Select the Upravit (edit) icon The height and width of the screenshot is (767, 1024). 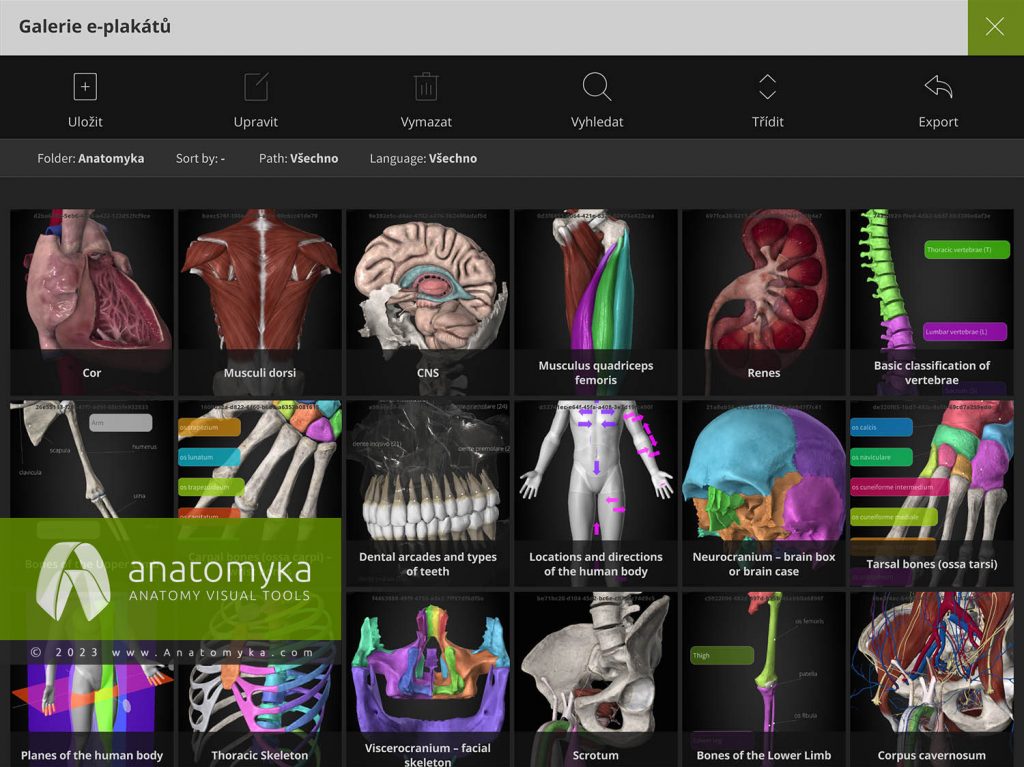pyautogui.click(x=256, y=87)
